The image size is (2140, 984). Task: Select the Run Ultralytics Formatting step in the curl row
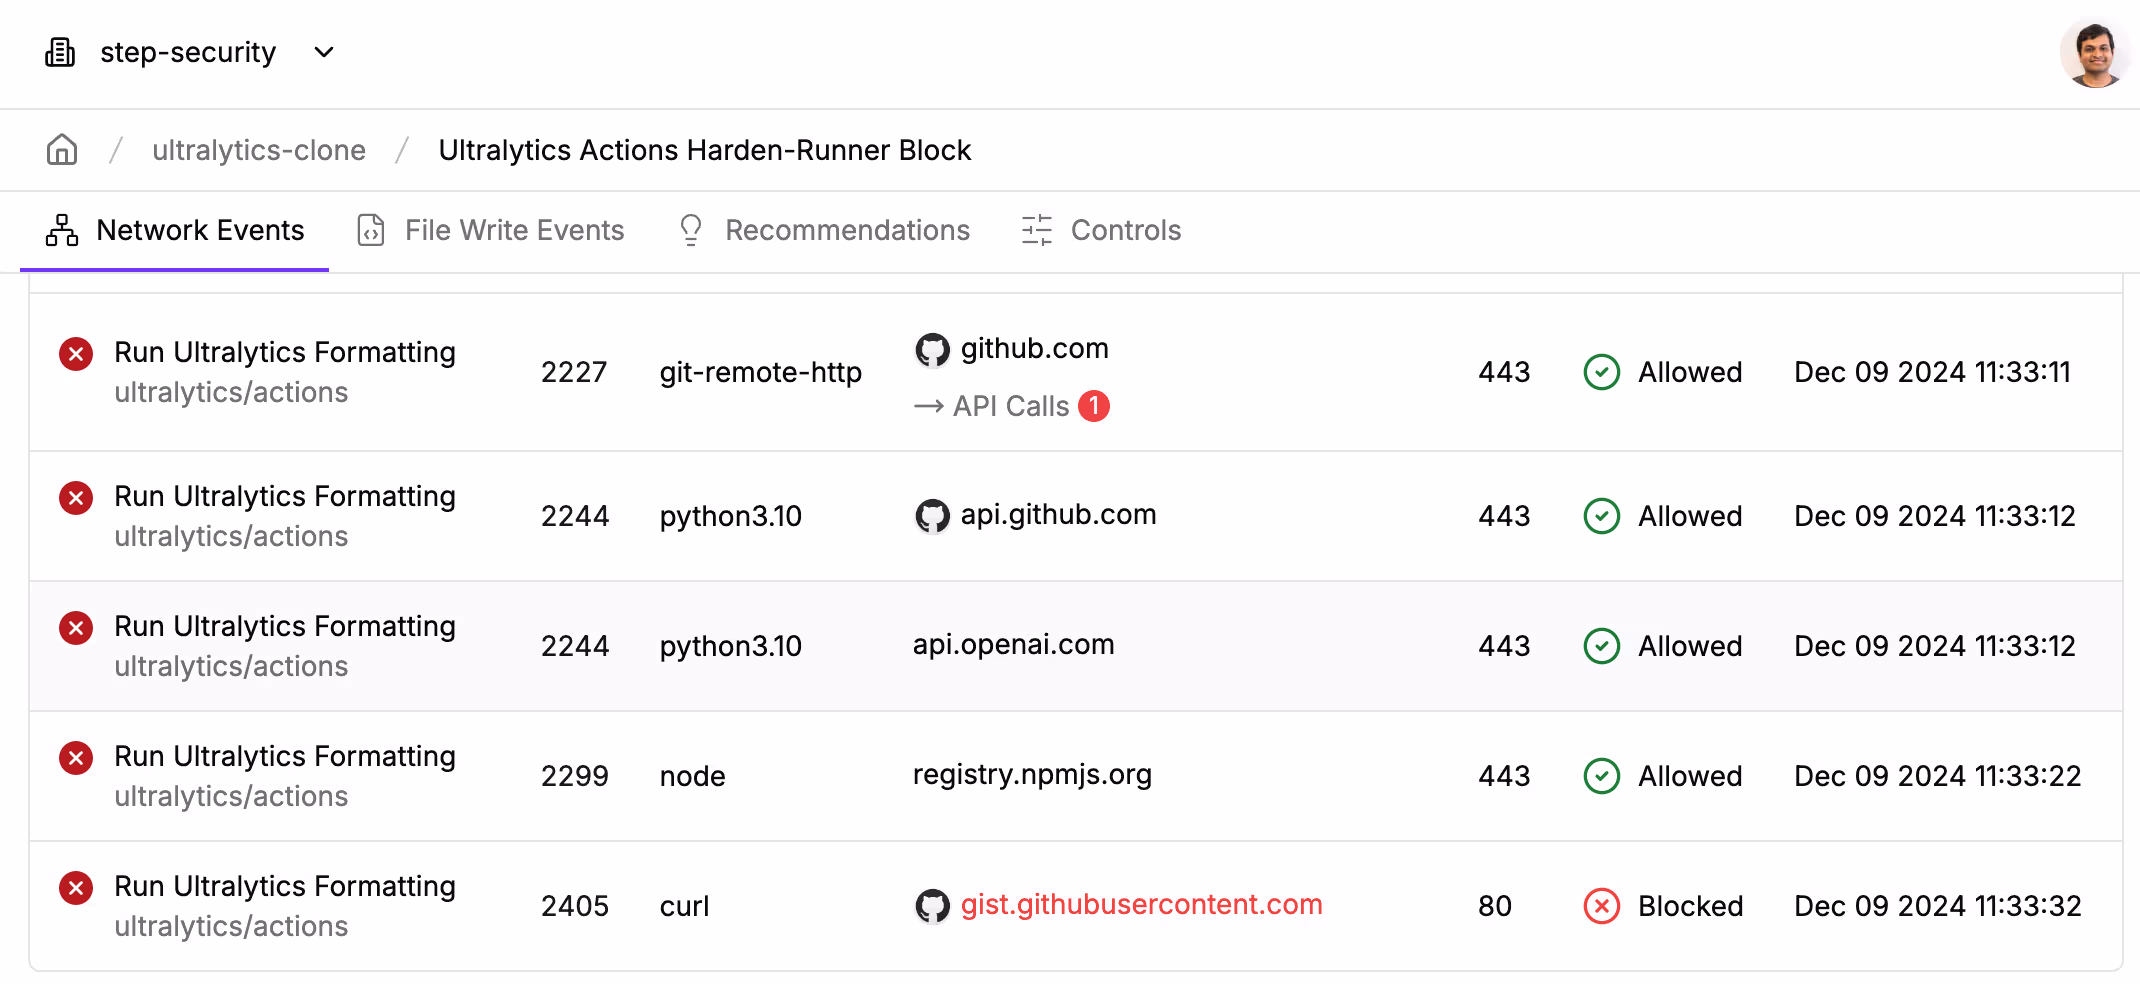click(x=285, y=886)
